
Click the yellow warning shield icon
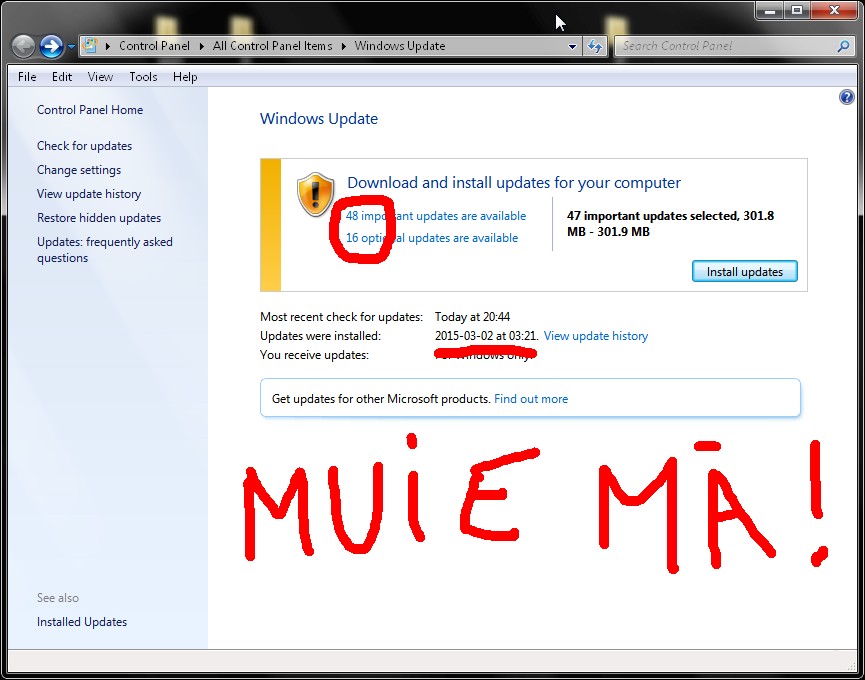click(315, 194)
